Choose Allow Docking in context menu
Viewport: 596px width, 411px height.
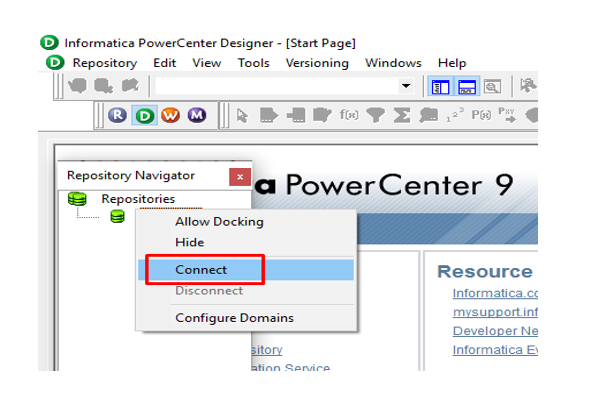pos(219,222)
